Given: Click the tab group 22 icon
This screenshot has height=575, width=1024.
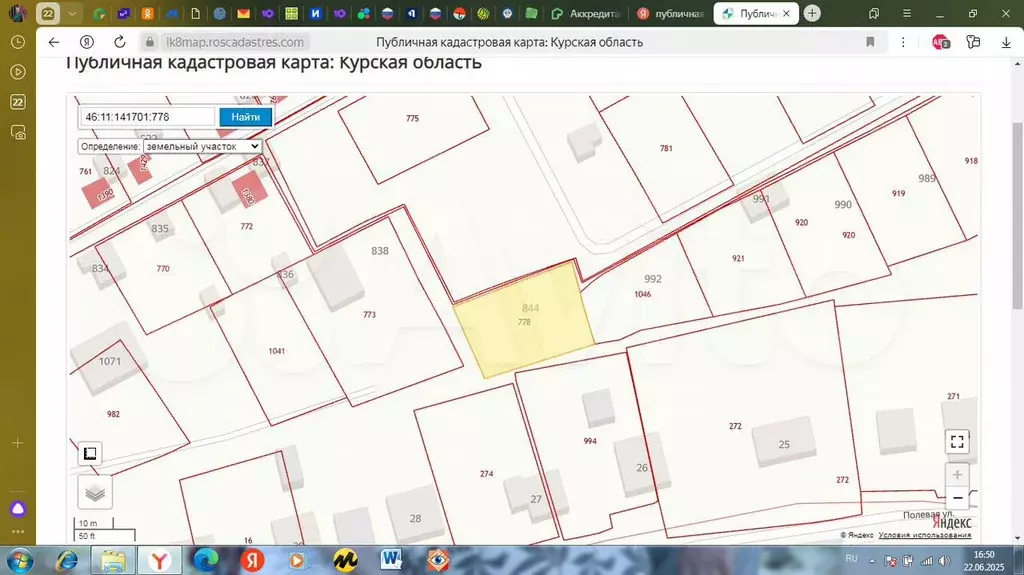Looking at the screenshot, I should 48,13.
